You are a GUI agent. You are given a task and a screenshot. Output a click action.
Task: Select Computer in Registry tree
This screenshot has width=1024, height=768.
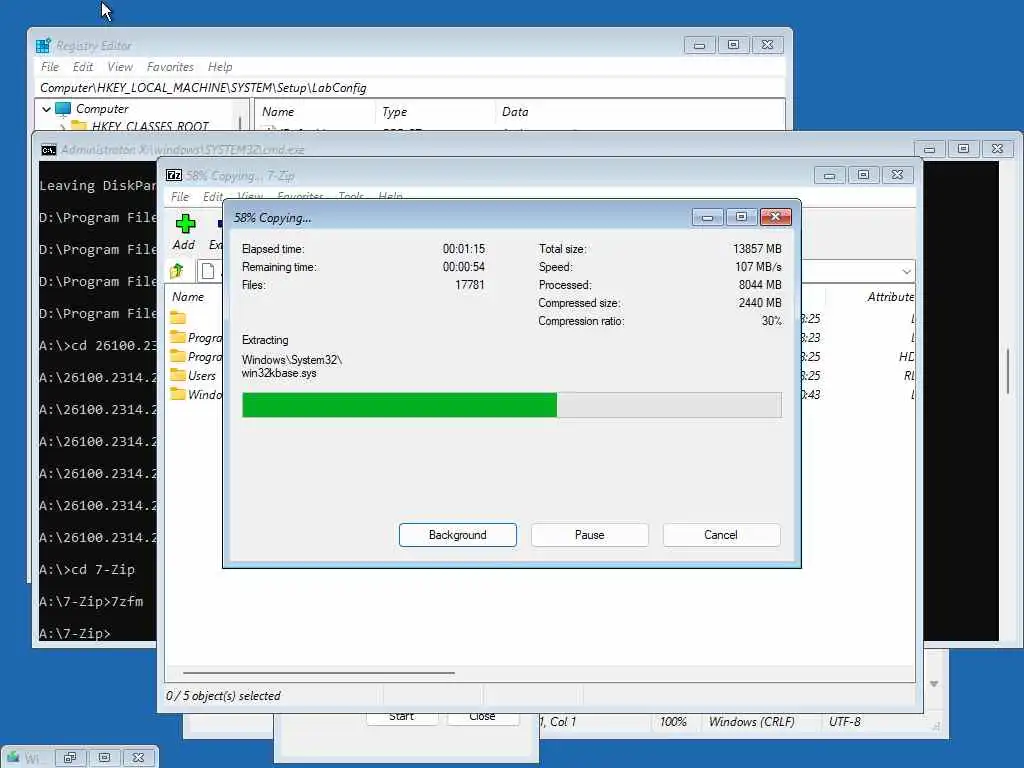coord(102,108)
